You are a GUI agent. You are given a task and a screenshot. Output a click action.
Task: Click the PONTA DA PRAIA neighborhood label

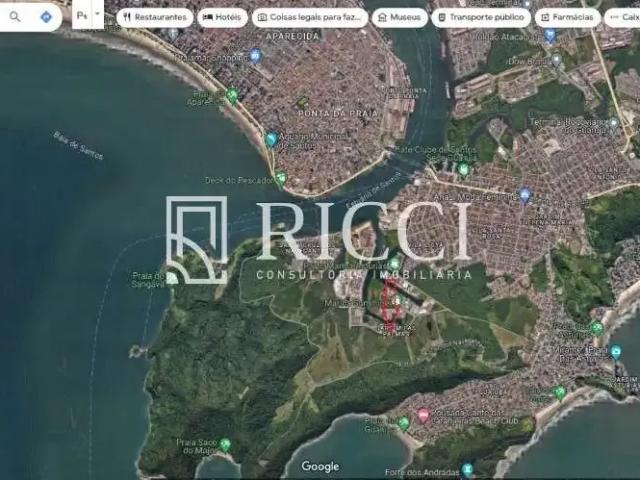pos(338,113)
